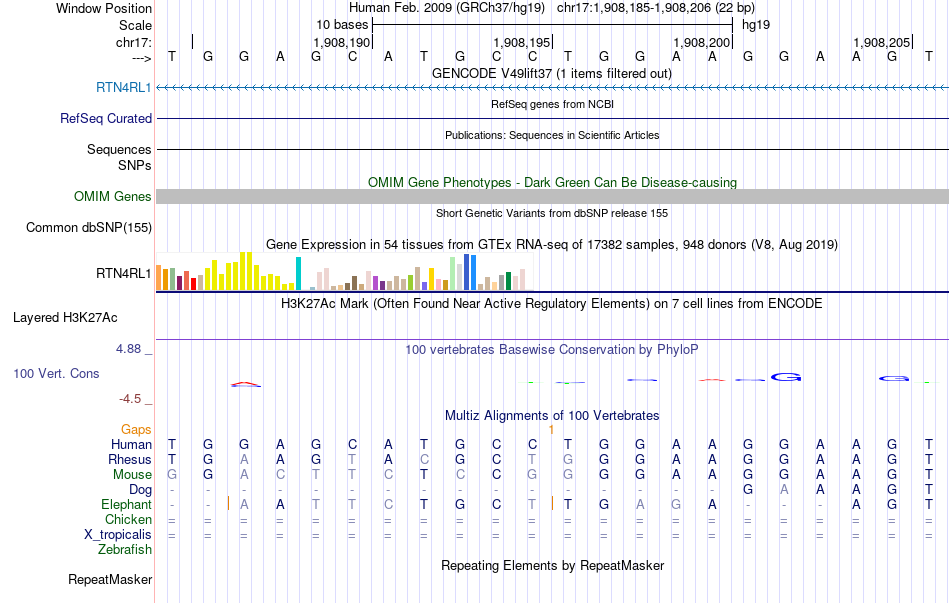This screenshot has height=603, width=950.
Task: Click the Chicken species label
Action: (x=128, y=519)
